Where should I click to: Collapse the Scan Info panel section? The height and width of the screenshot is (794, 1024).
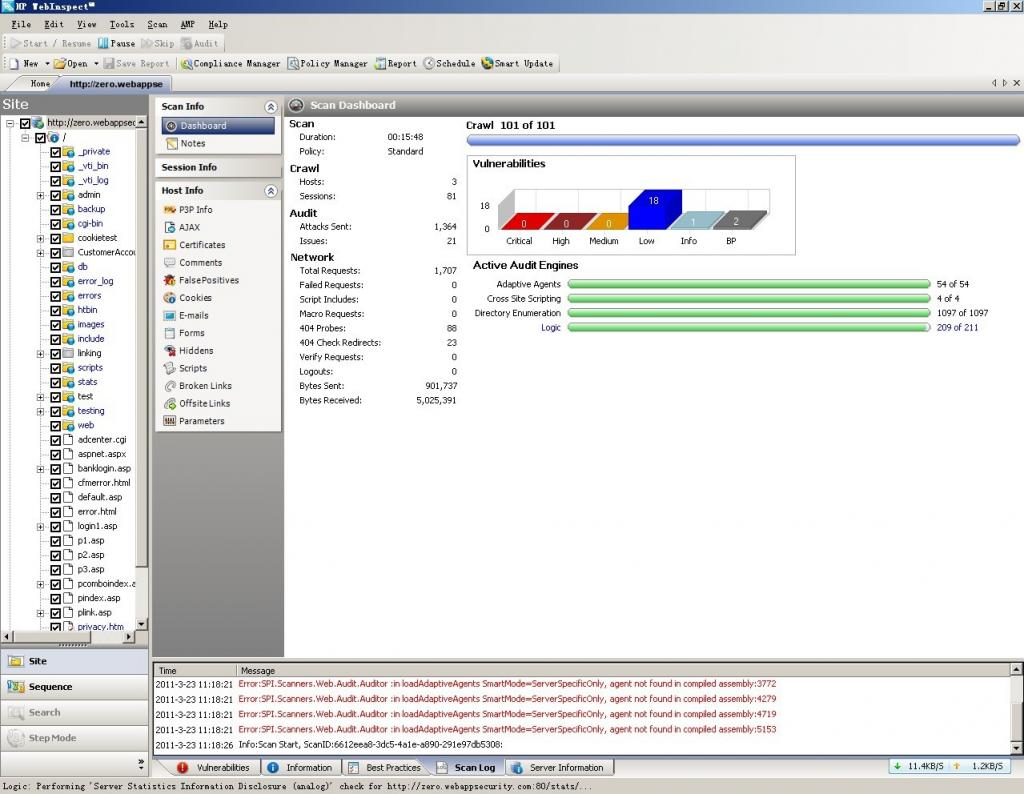click(x=270, y=107)
